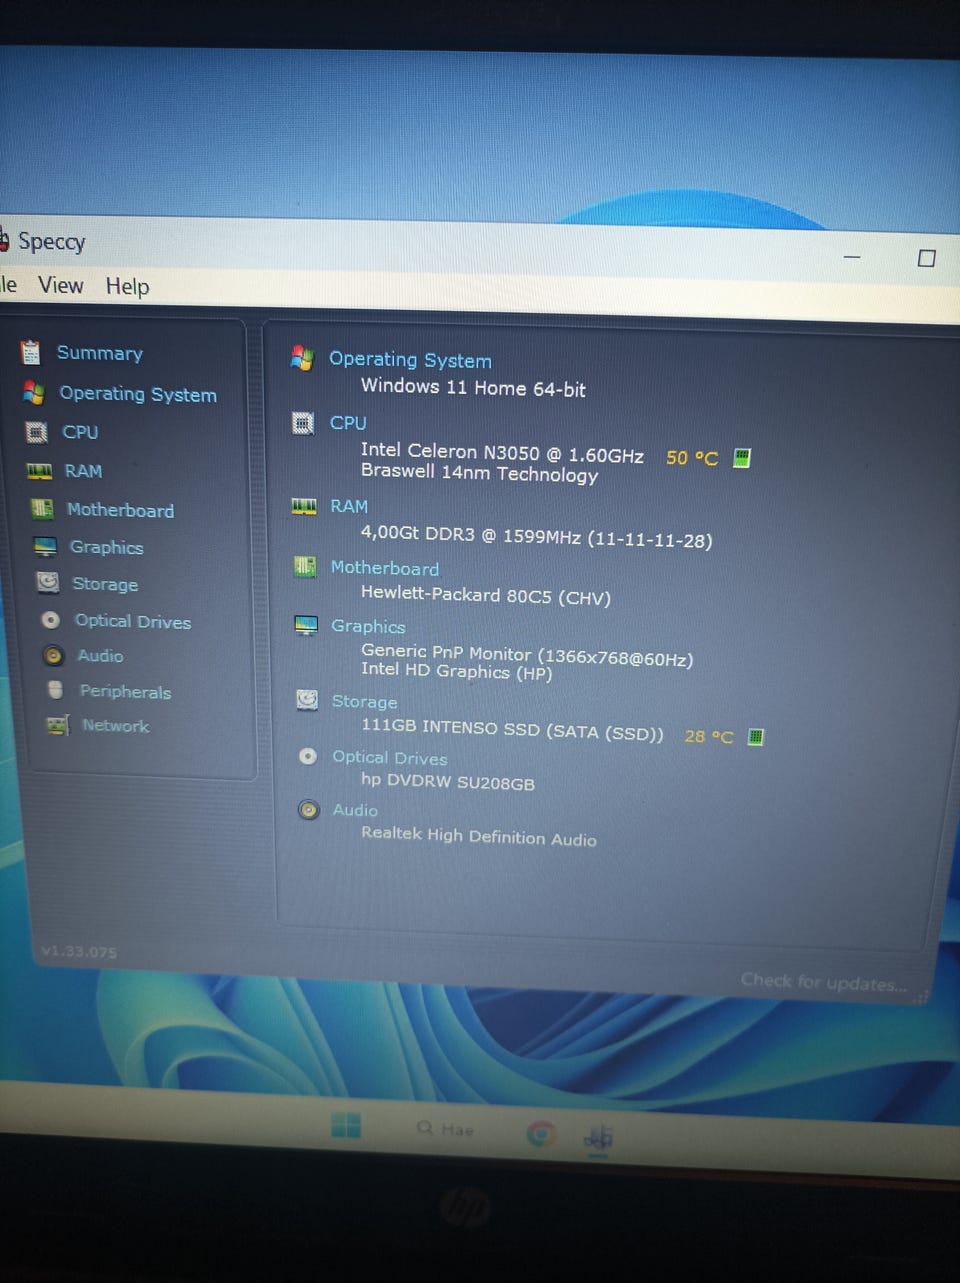
Task: Click the Audio heading link in summary
Action: 355,810
